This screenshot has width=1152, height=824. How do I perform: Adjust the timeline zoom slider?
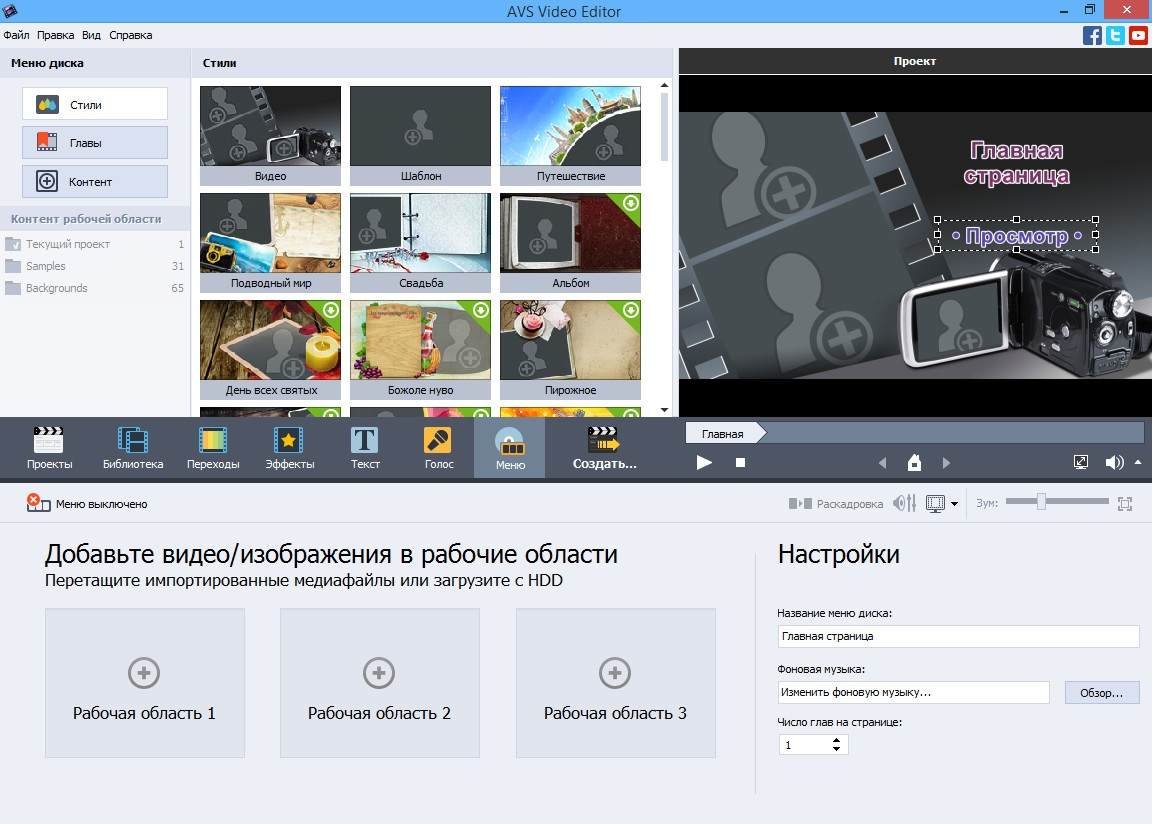click(1041, 502)
